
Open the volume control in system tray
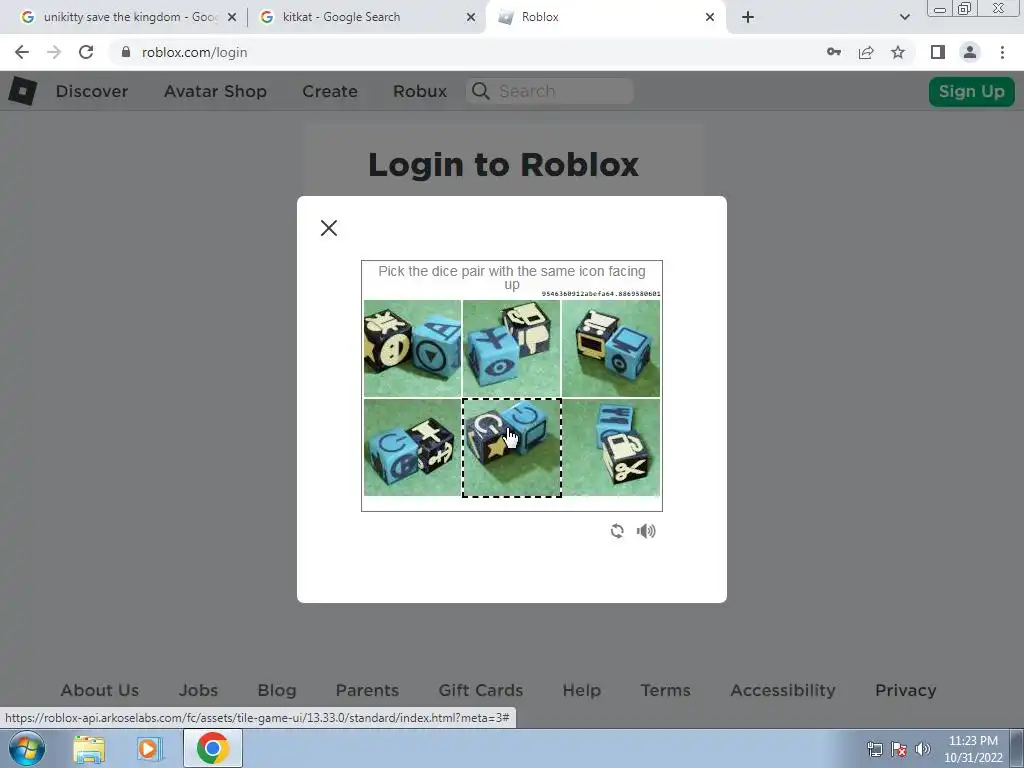923,749
